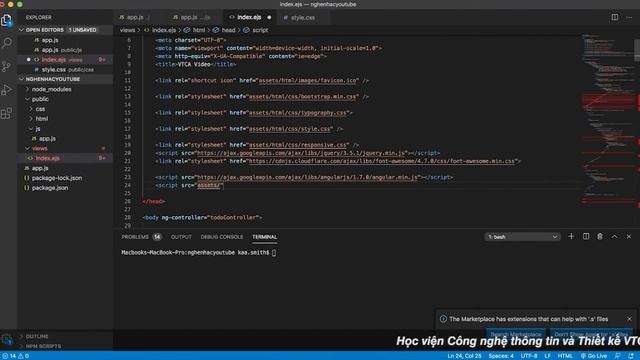Open the editor More Actions ellipsis
This screenshot has width=640, height=360.
629,17
